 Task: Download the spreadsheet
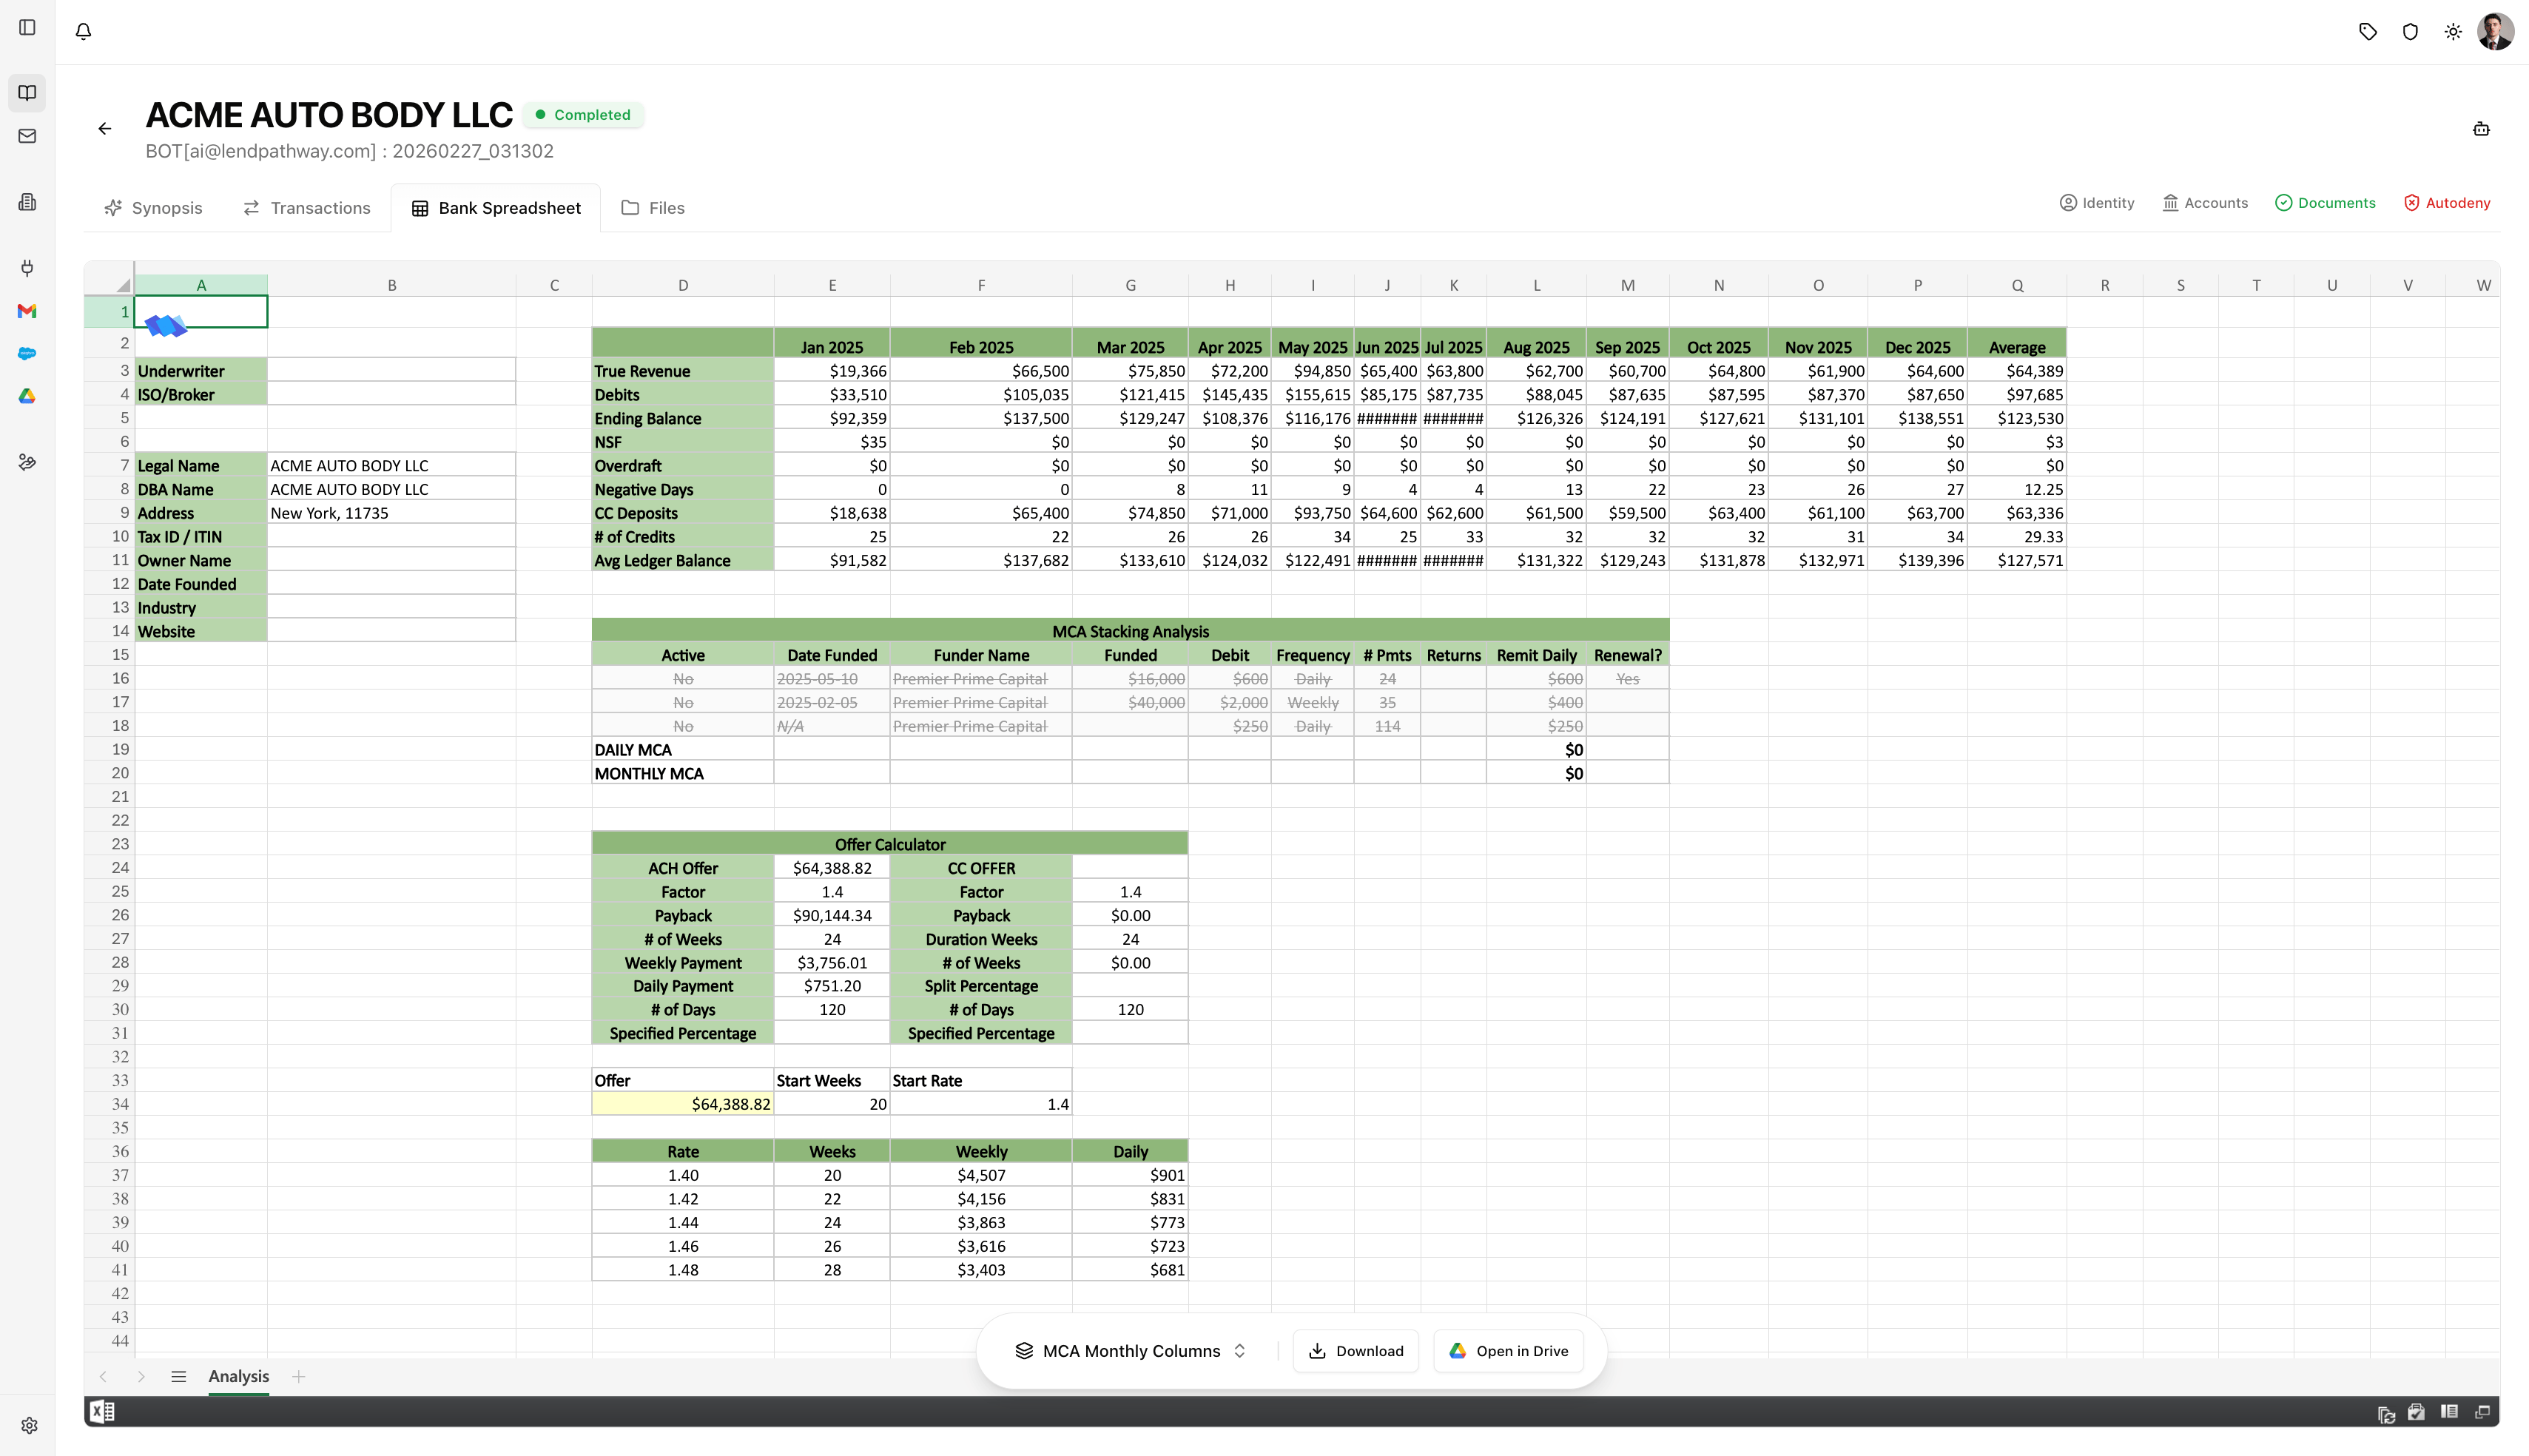1355,1351
